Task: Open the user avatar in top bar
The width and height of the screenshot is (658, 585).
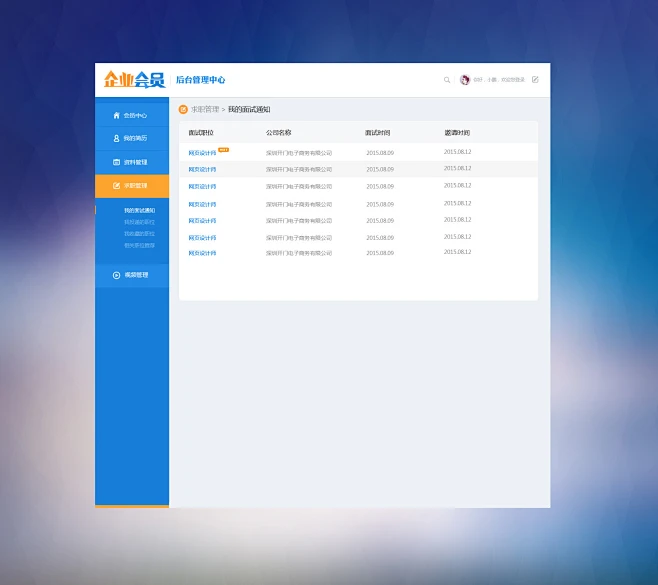Action: coord(465,80)
